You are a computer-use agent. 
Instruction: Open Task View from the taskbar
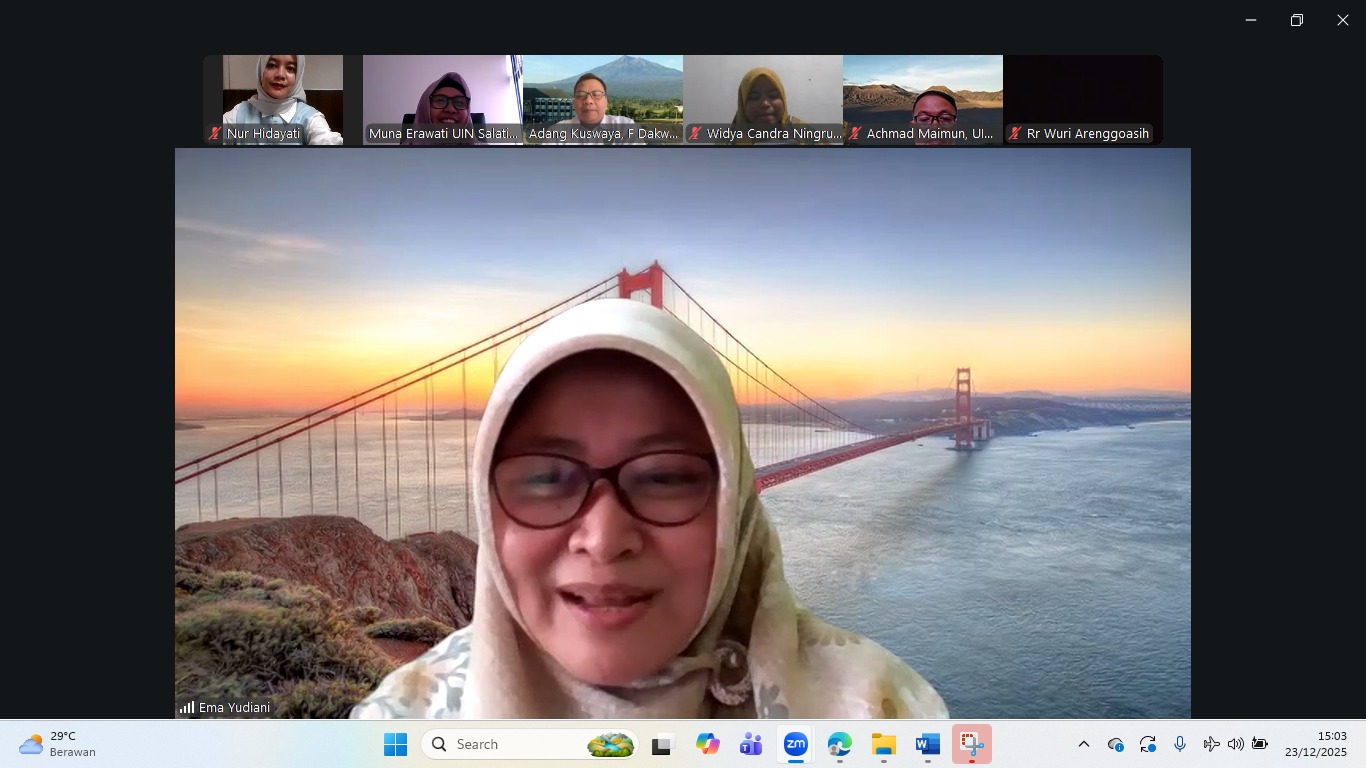click(x=662, y=744)
